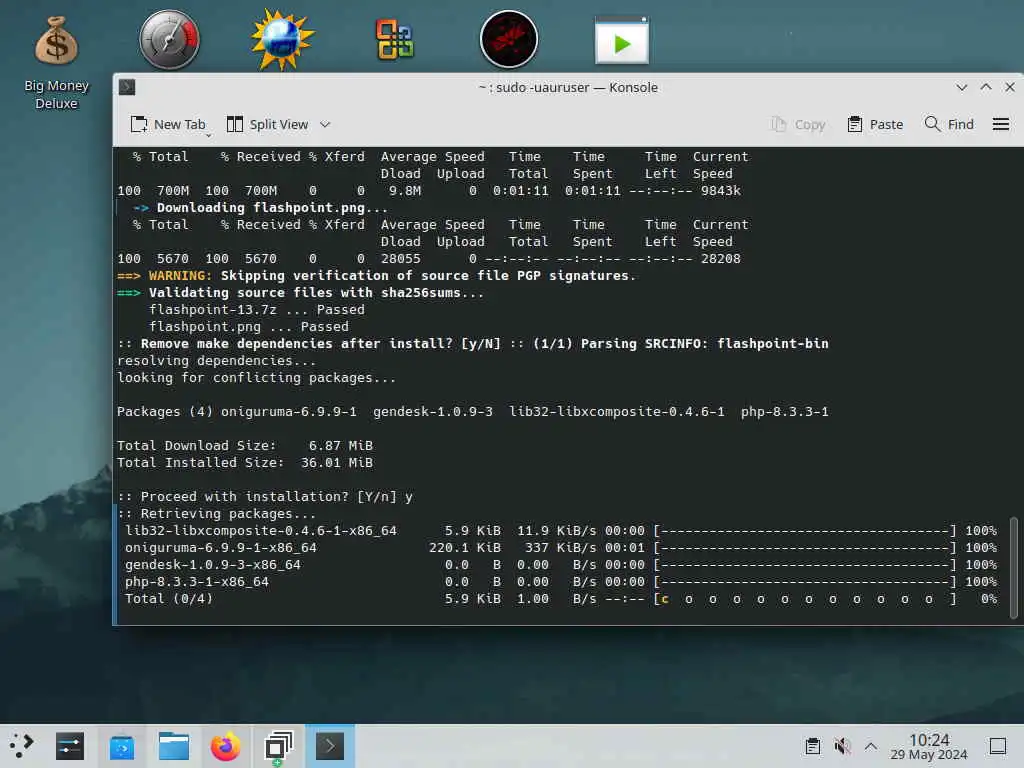This screenshot has height=768, width=1024.
Task: Open the clock showing 10:24
Action: (x=929, y=746)
